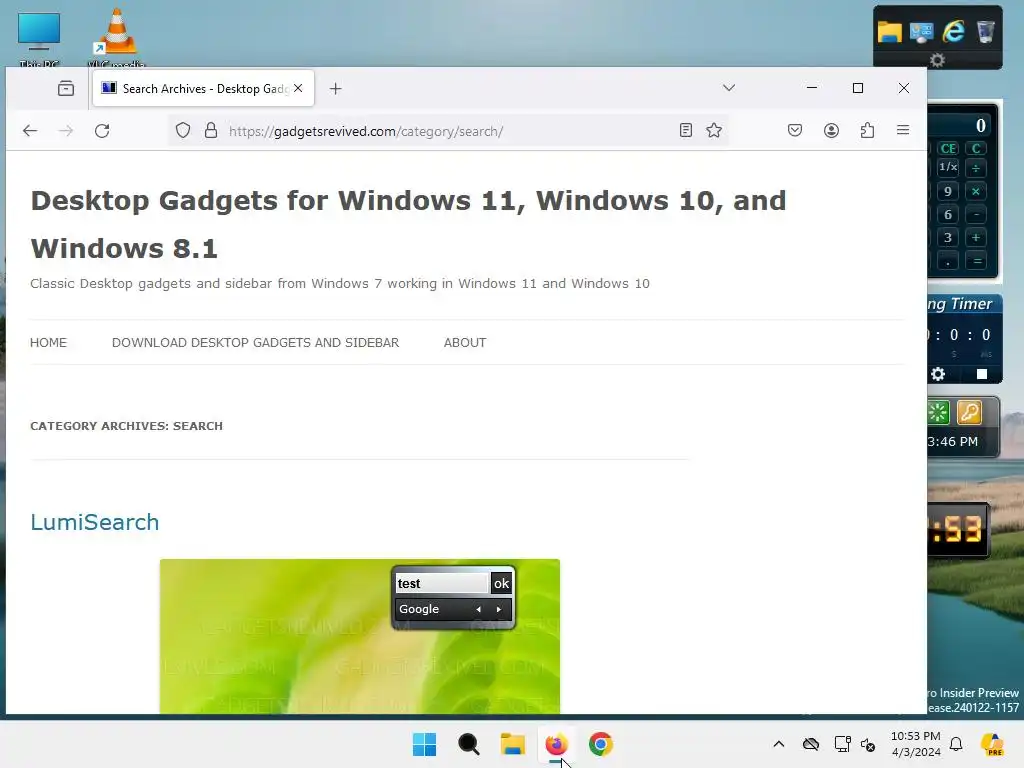The height and width of the screenshot is (768, 1024).
Task: Open the extensions puzzle icon
Action: pyautogui.click(x=867, y=131)
